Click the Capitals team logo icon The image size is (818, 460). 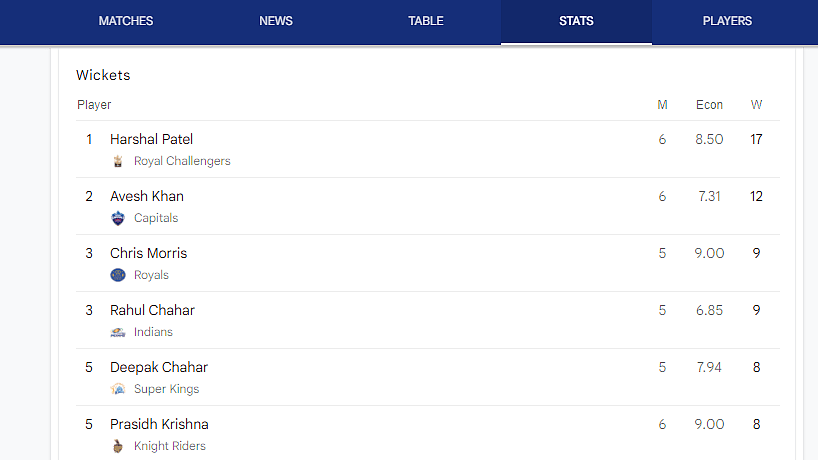(118, 218)
